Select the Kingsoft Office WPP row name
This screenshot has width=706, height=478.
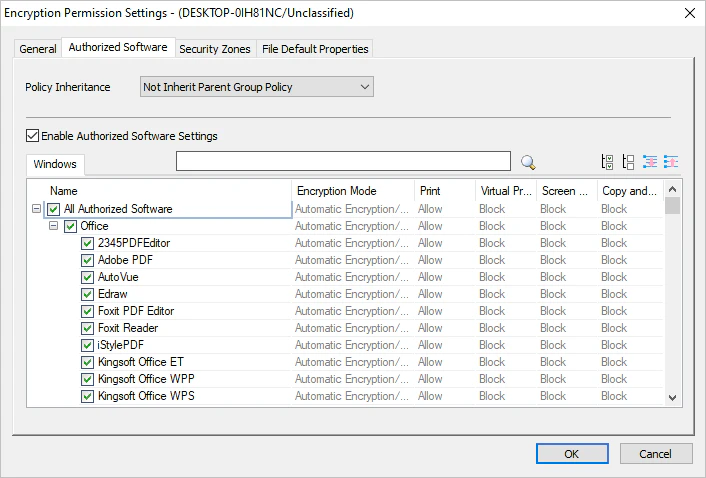pyautogui.click(x=146, y=379)
